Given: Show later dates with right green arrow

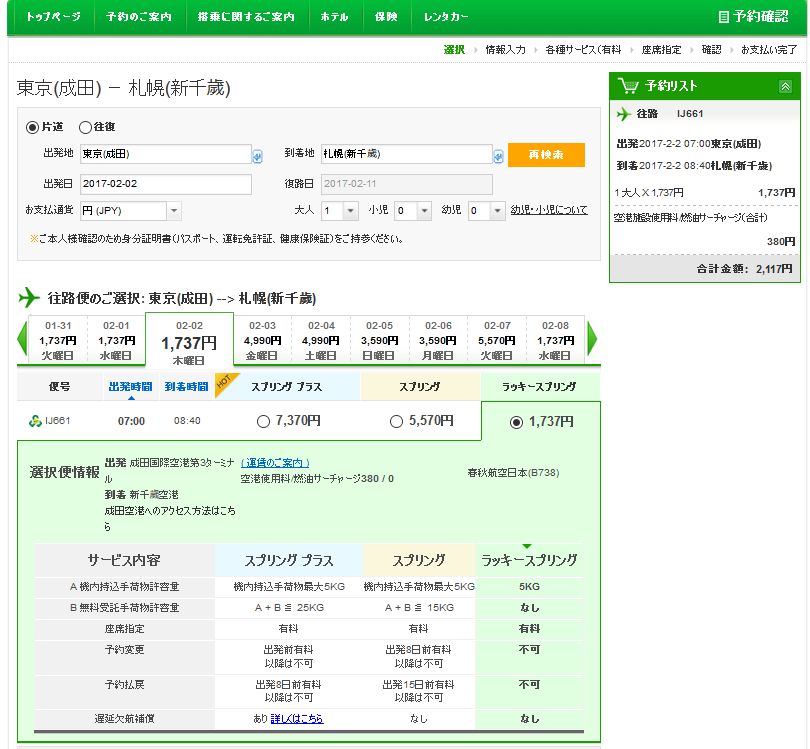Looking at the screenshot, I should pyautogui.click(x=592, y=339).
